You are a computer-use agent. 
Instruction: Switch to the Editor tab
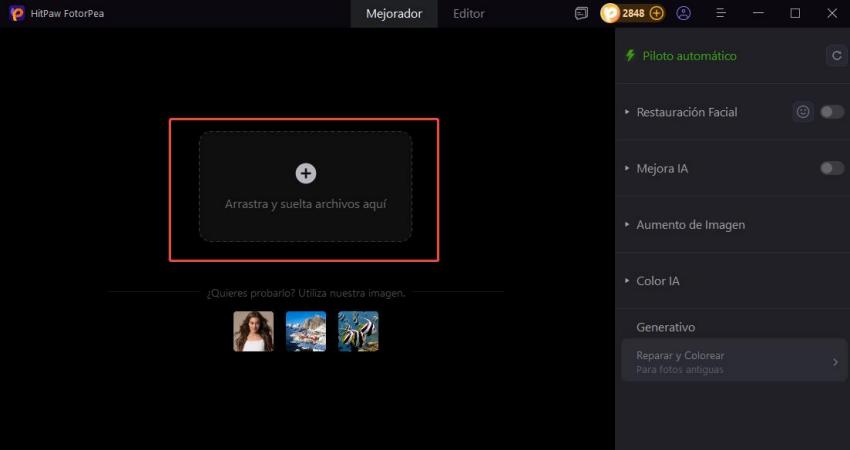coord(468,14)
